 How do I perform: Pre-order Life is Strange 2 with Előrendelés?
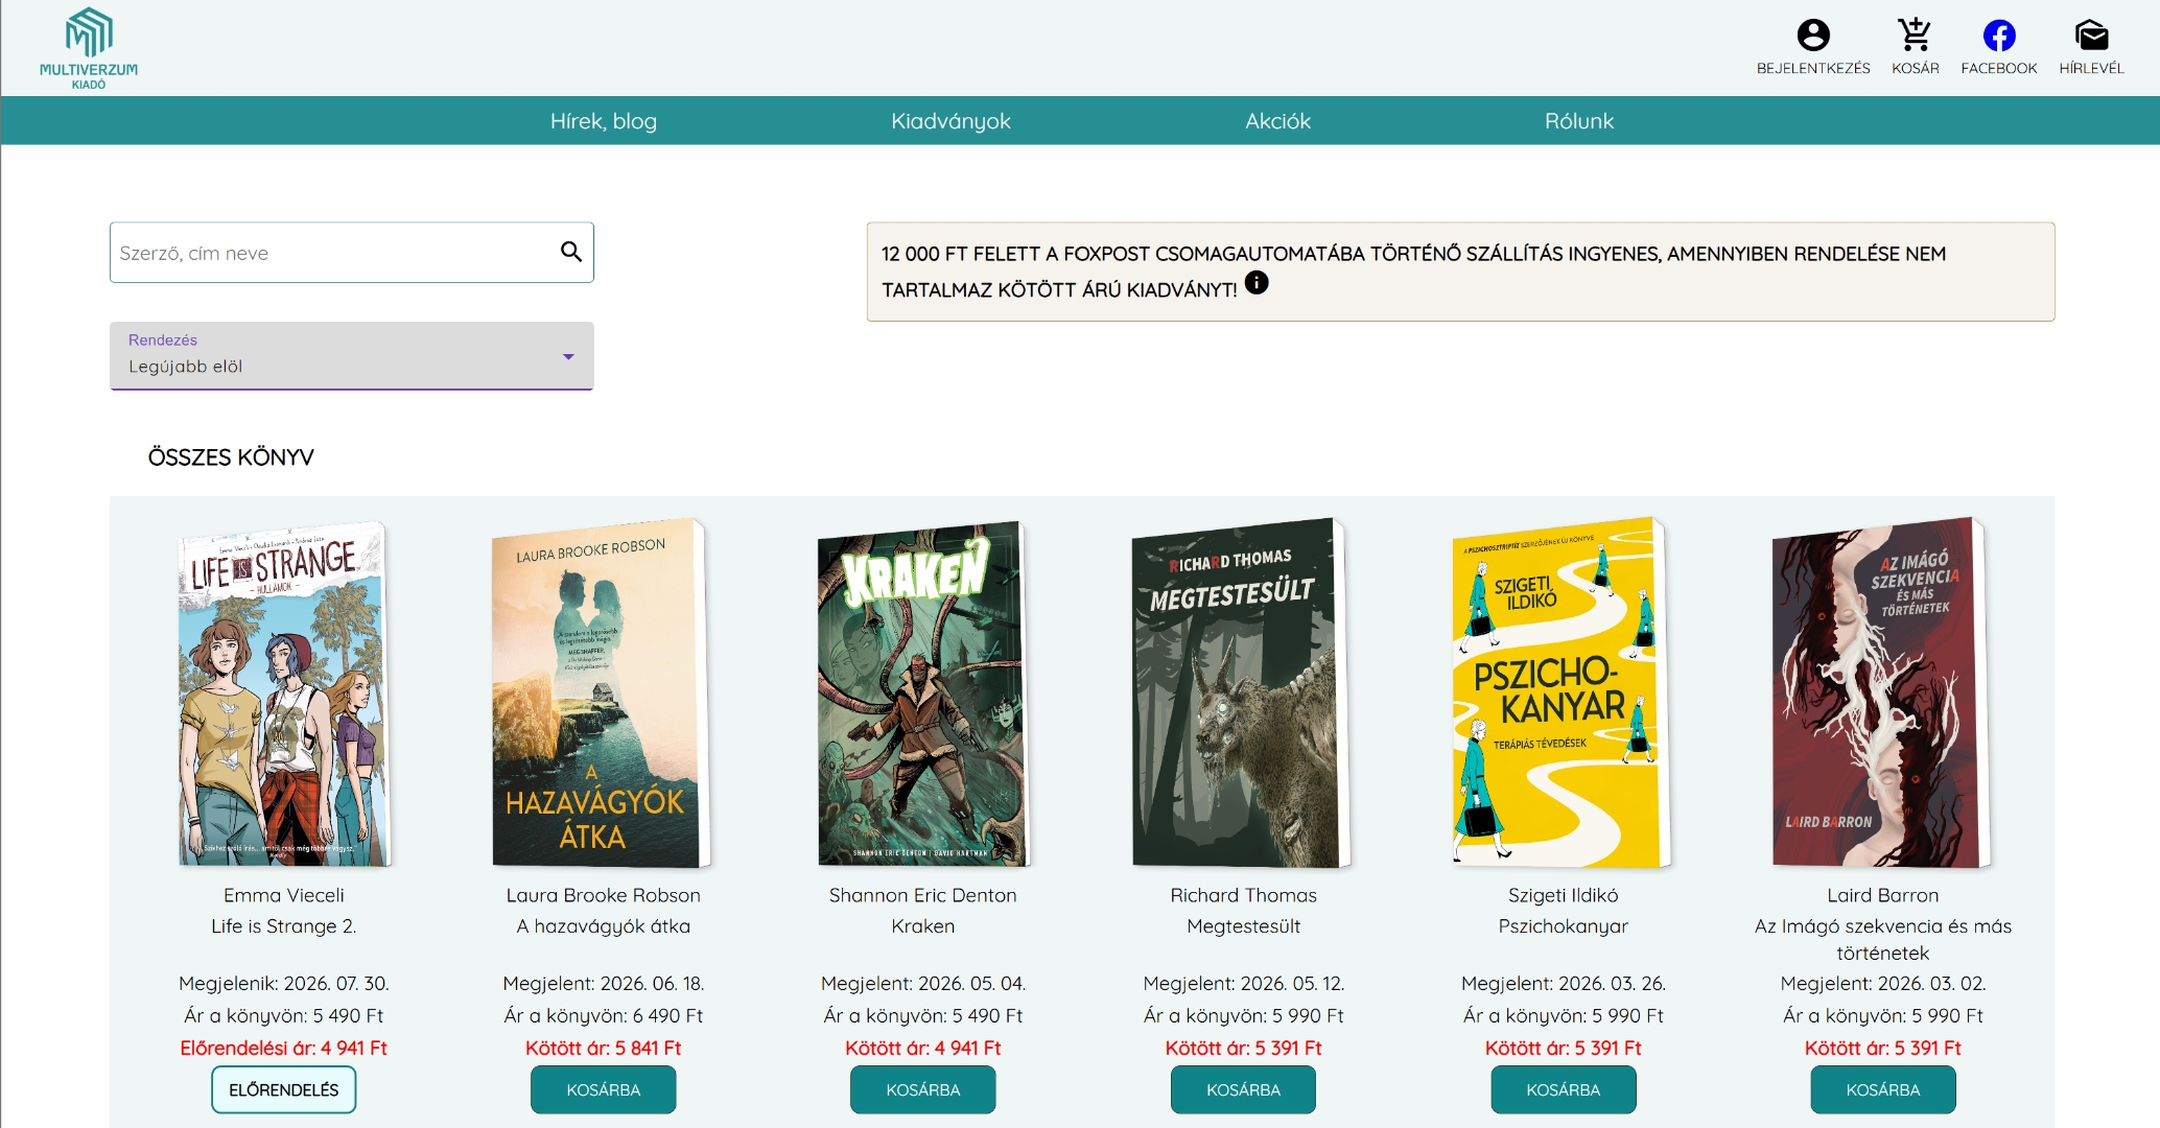tap(284, 1089)
